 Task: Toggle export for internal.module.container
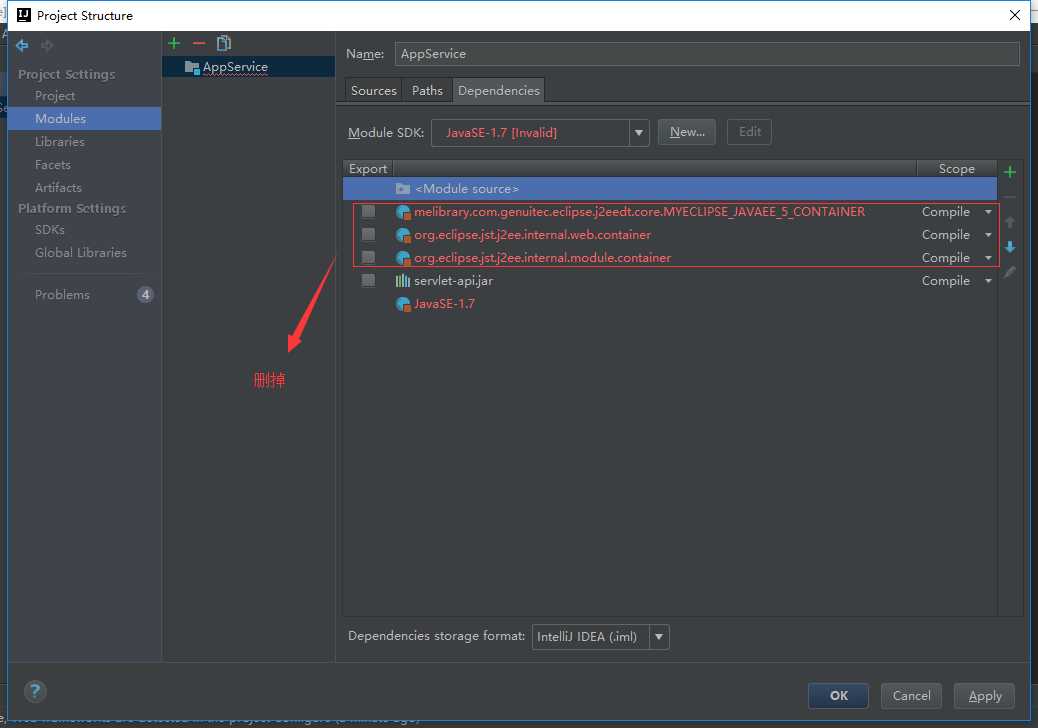click(x=369, y=257)
